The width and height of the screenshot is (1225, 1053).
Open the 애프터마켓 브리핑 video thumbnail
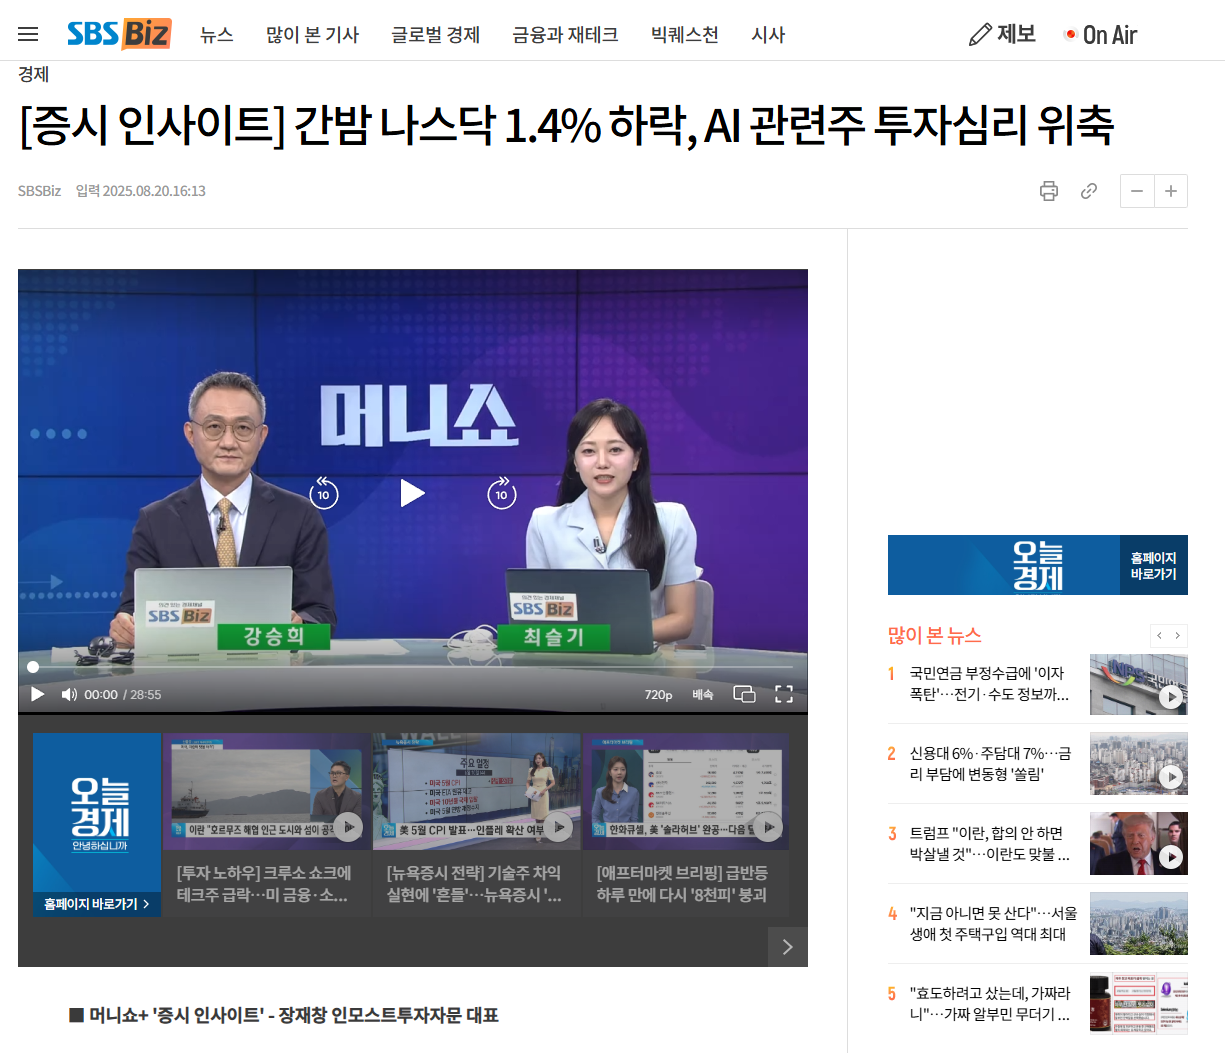point(686,790)
